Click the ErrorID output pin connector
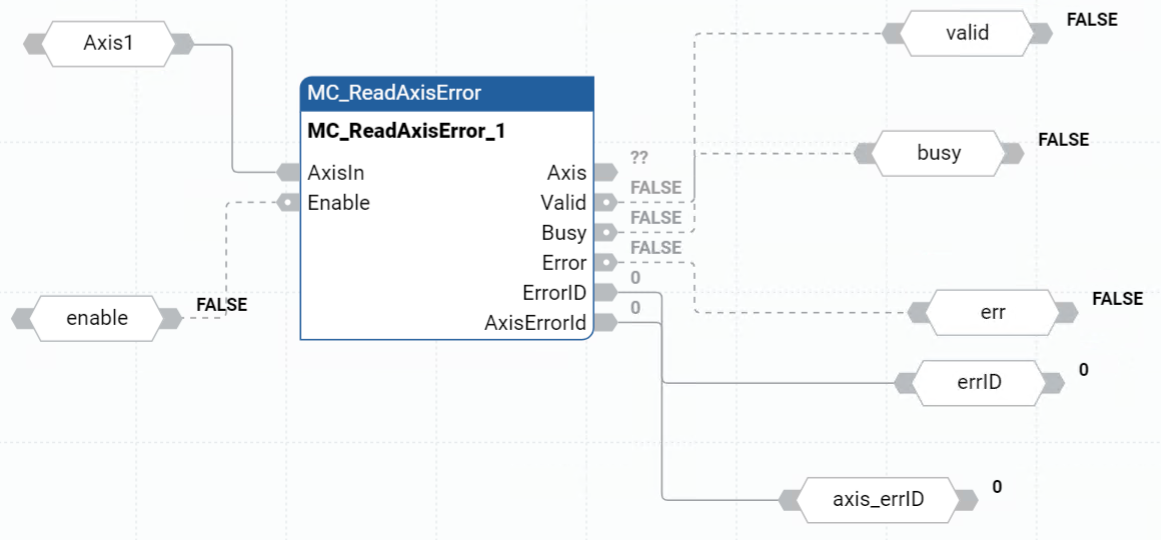Viewport: 1161px width, 540px height. (x=606, y=292)
